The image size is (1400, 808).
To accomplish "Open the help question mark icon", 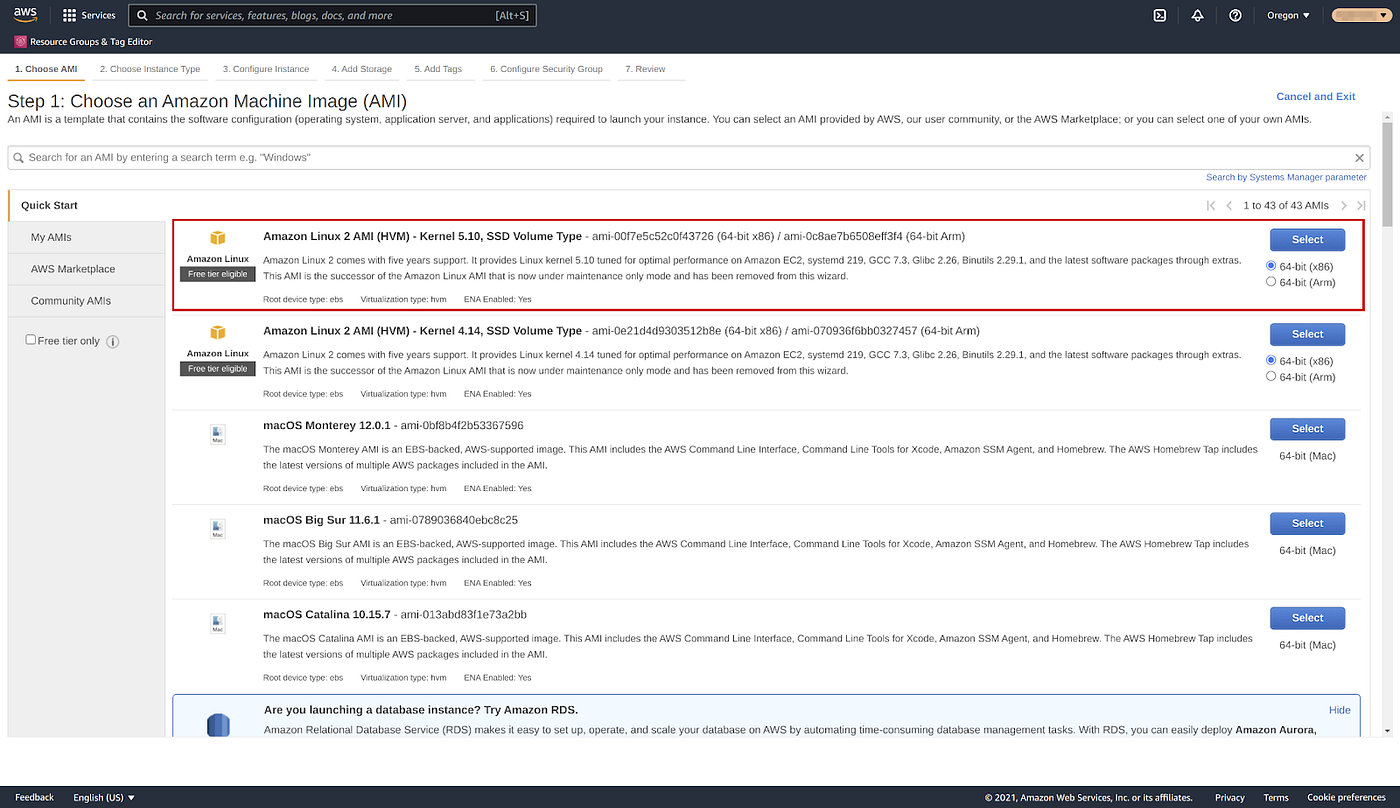I will click(x=1235, y=15).
